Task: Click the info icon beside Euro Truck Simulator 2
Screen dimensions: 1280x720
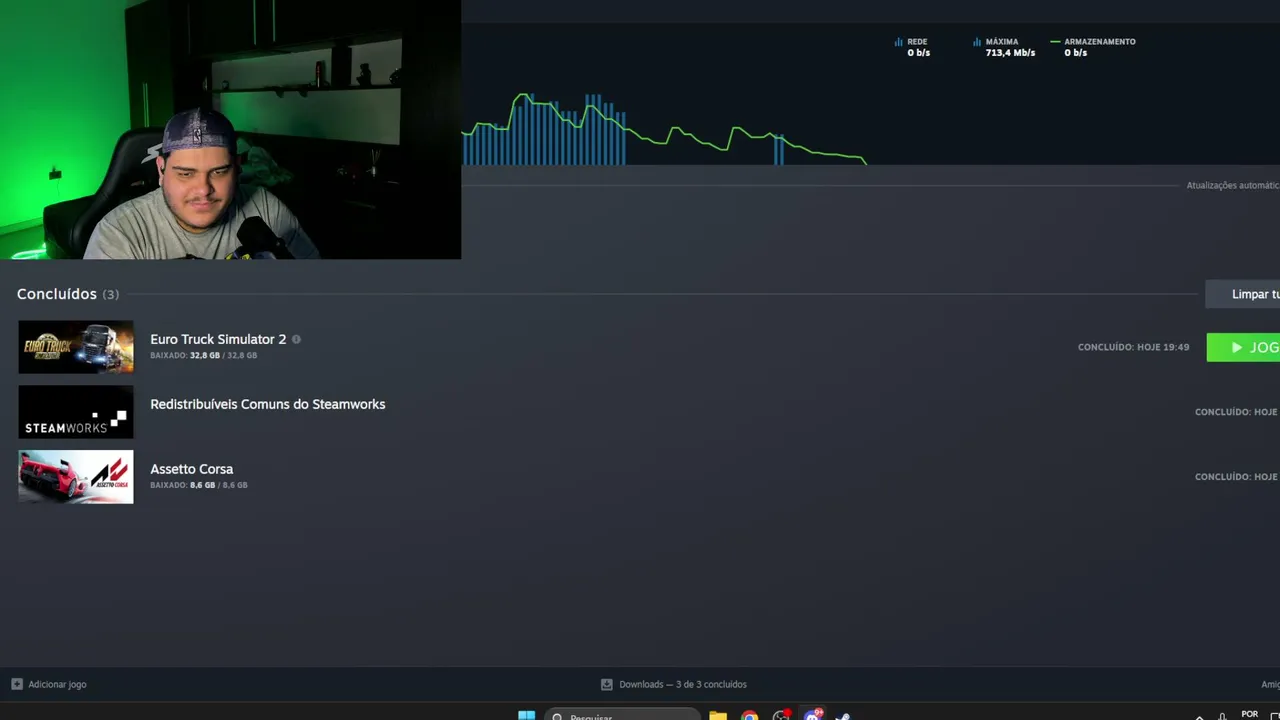Action: [296, 339]
